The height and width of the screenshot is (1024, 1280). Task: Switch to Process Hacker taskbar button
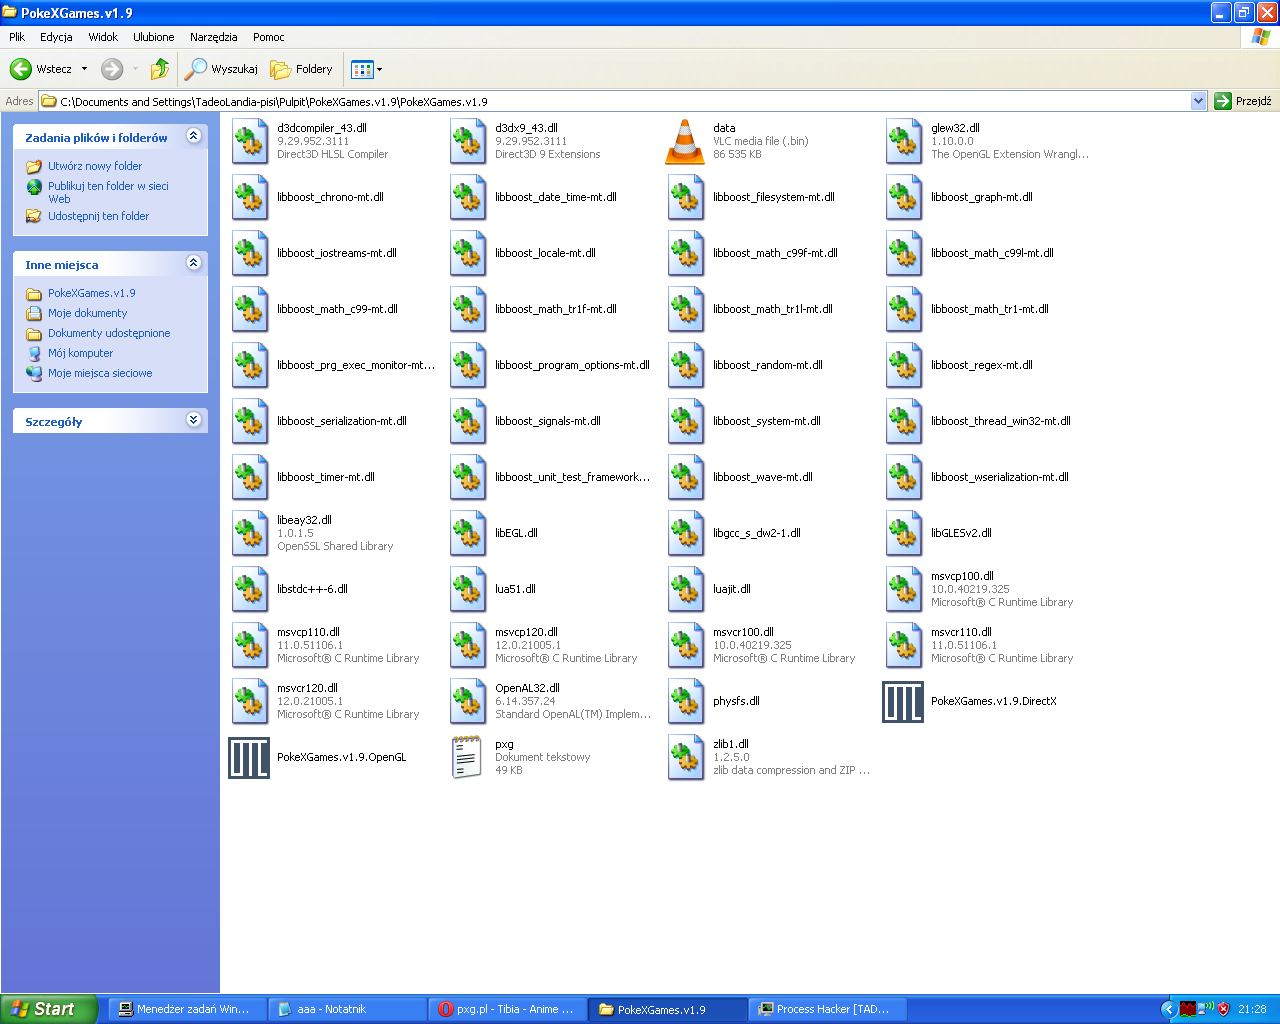click(x=828, y=1009)
